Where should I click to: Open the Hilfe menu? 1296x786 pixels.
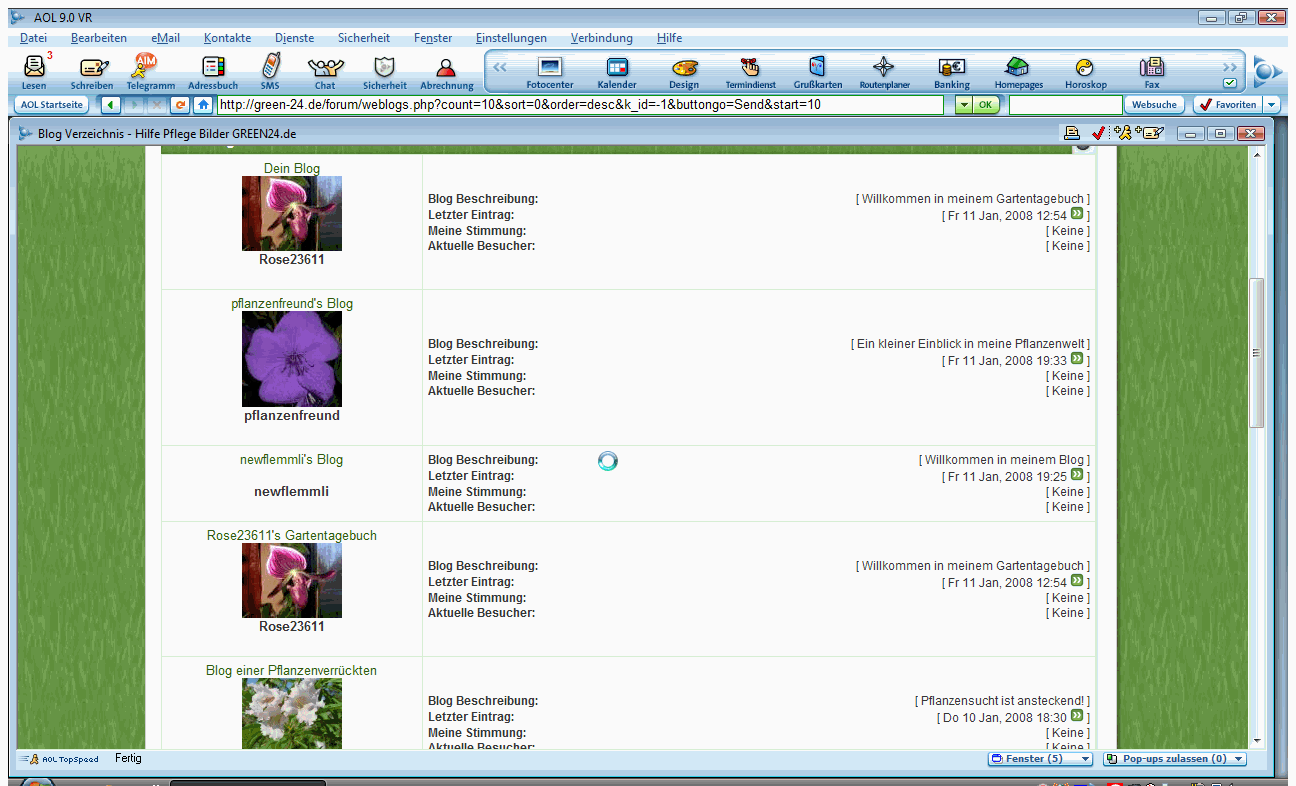[x=670, y=38]
